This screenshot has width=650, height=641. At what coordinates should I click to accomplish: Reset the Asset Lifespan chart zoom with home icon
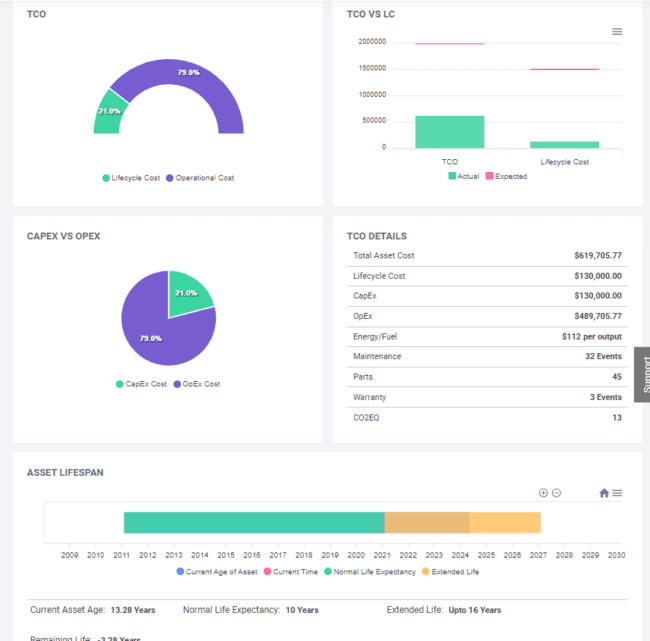tap(604, 493)
